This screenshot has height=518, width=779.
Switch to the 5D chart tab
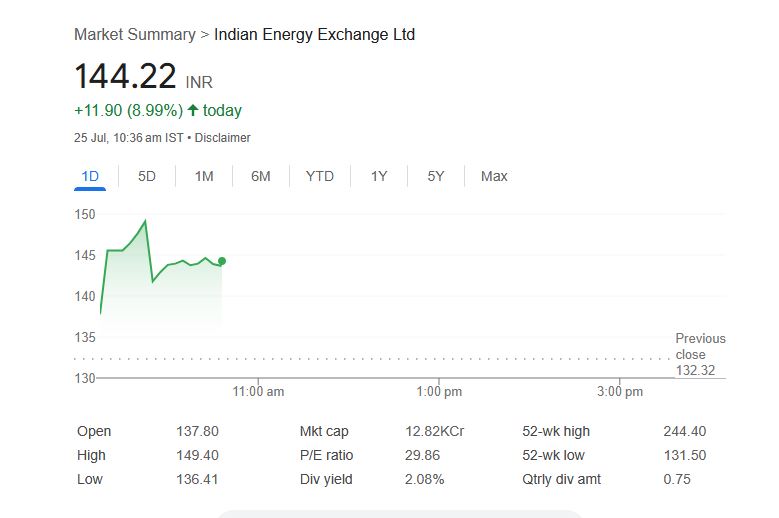point(147,176)
